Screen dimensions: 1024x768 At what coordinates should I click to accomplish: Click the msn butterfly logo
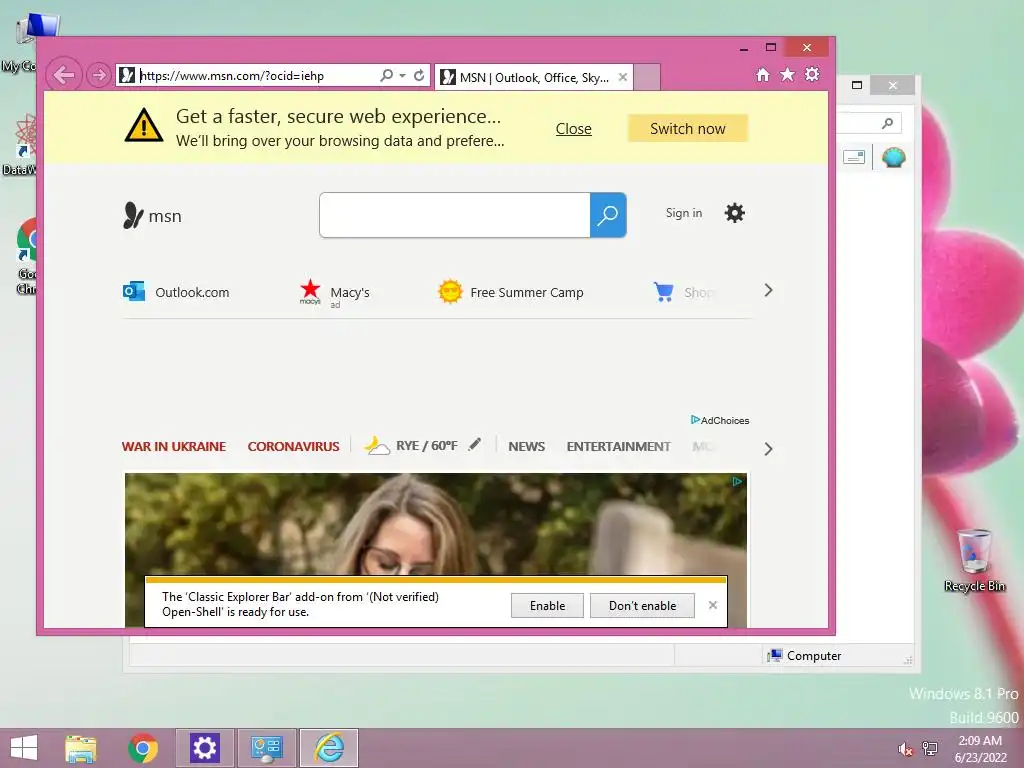point(152,216)
